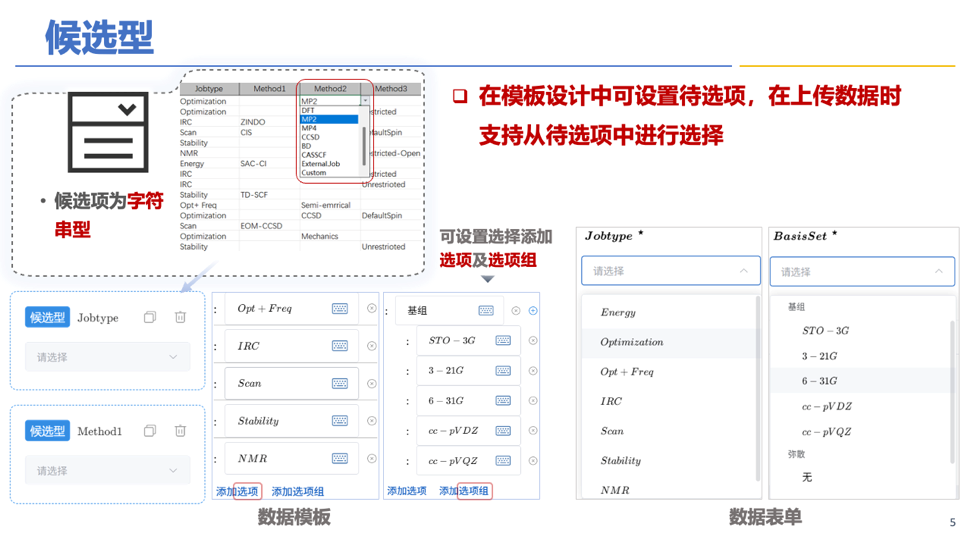
Task: Pick 6-31G from the BasisSet list
Action: coord(819,381)
